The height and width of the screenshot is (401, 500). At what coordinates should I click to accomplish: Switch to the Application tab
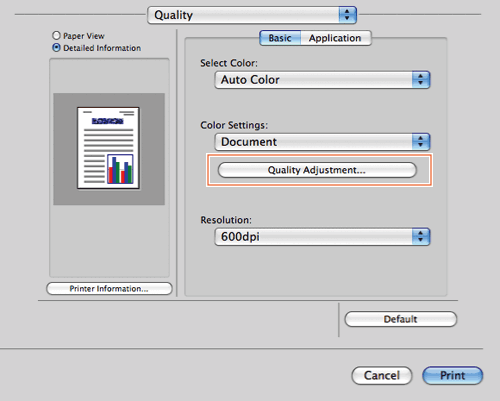point(336,38)
